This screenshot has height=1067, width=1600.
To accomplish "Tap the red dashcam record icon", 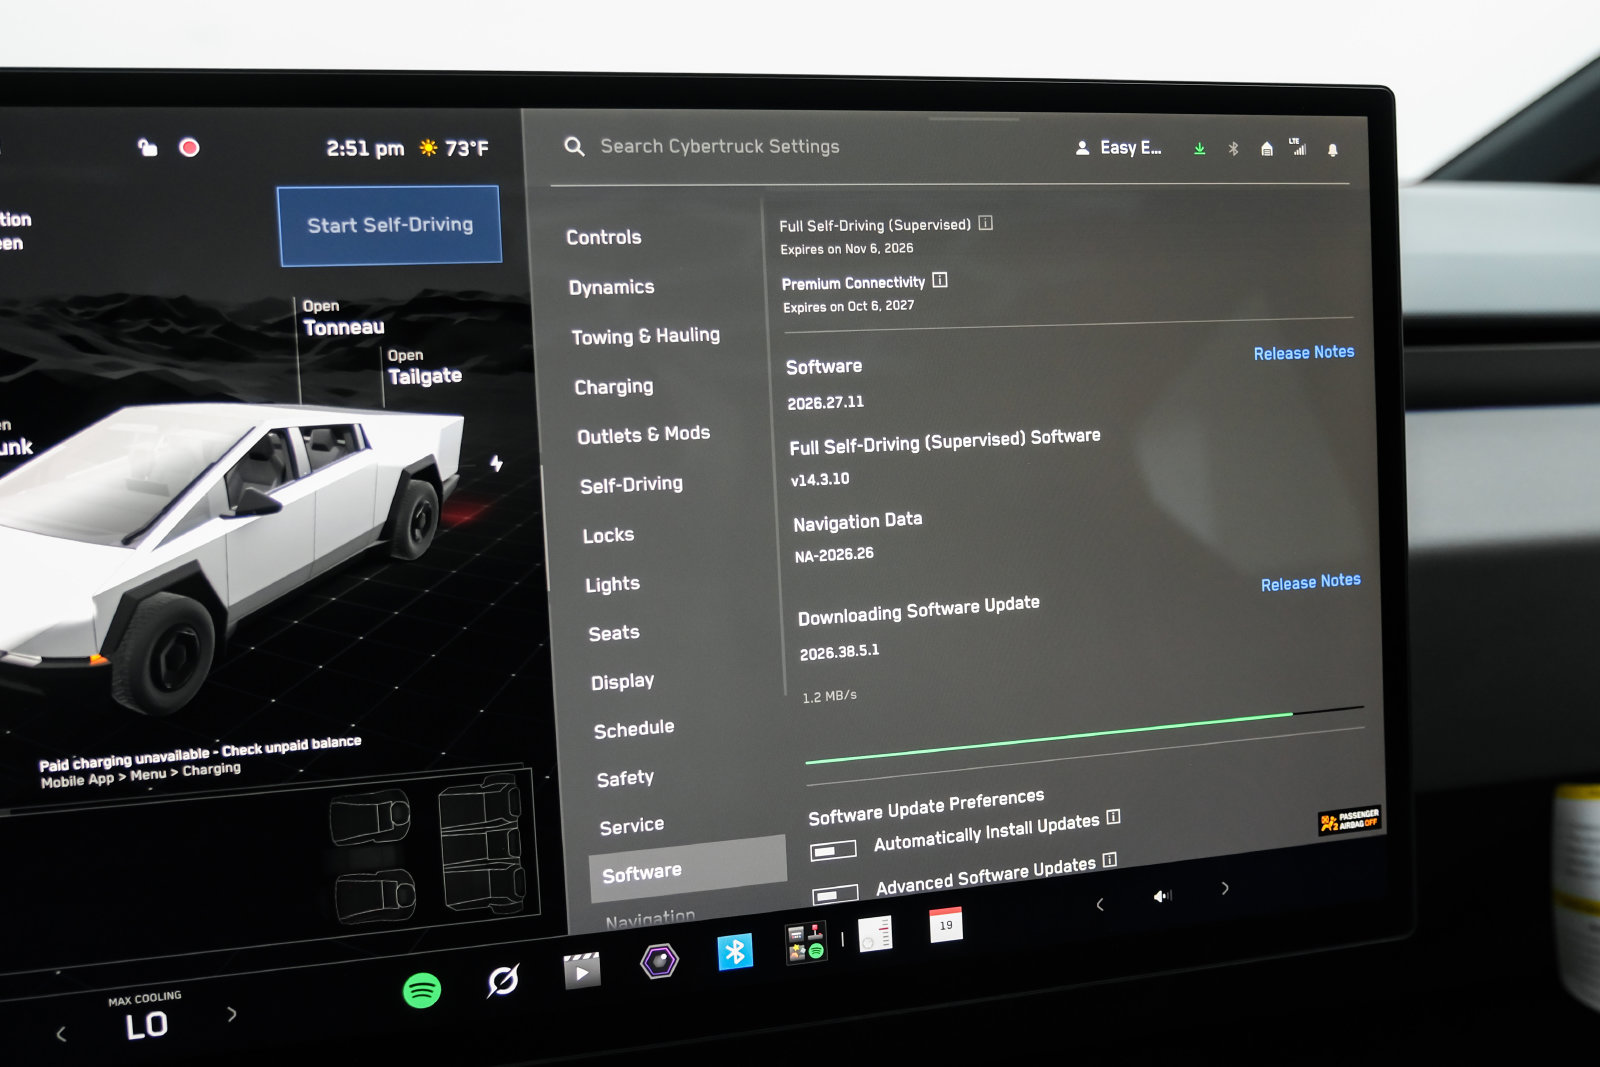I will click(x=189, y=148).
